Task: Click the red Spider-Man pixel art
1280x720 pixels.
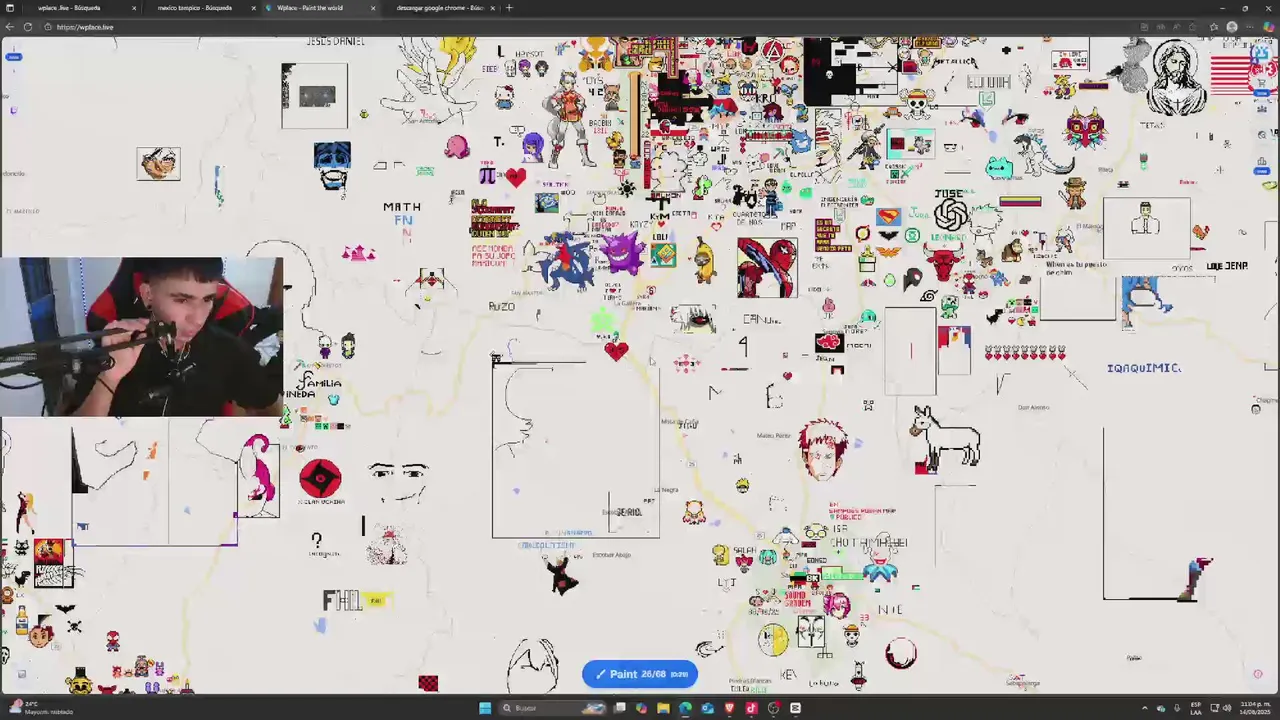Action: pos(767,267)
